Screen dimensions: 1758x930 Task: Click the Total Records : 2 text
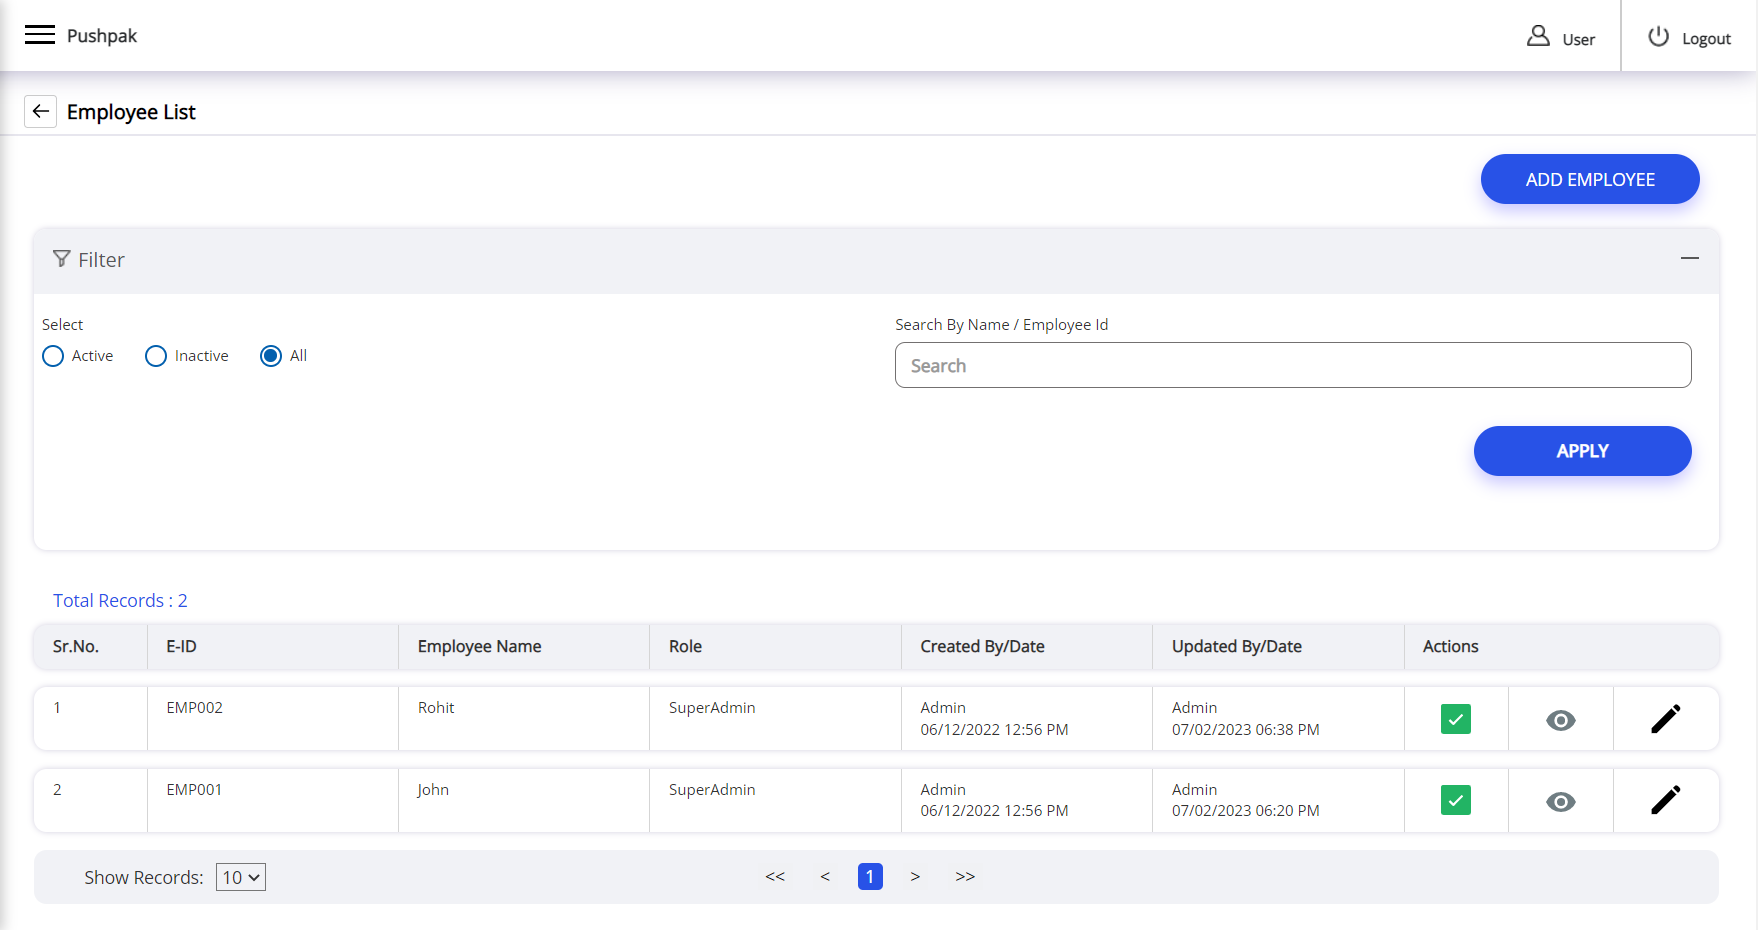pyautogui.click(x=120, y=600)
